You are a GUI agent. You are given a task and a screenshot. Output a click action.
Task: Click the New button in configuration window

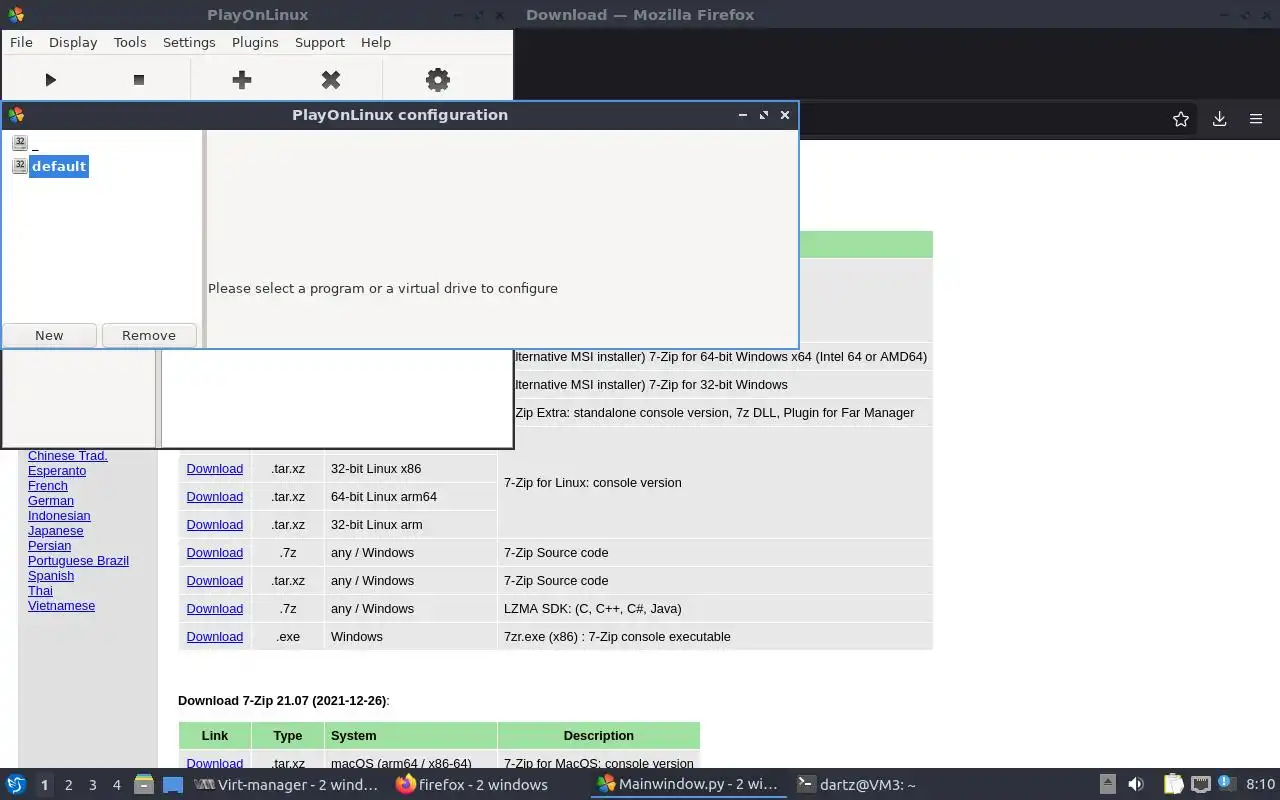(x=49, y=335)
